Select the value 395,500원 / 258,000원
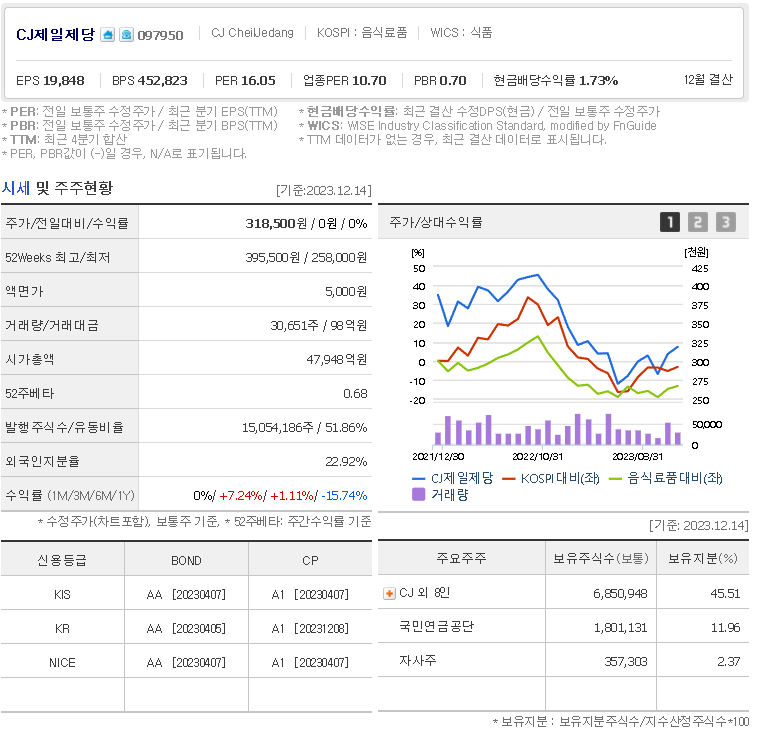The image size is (761, 733). (x=306, y=258)
